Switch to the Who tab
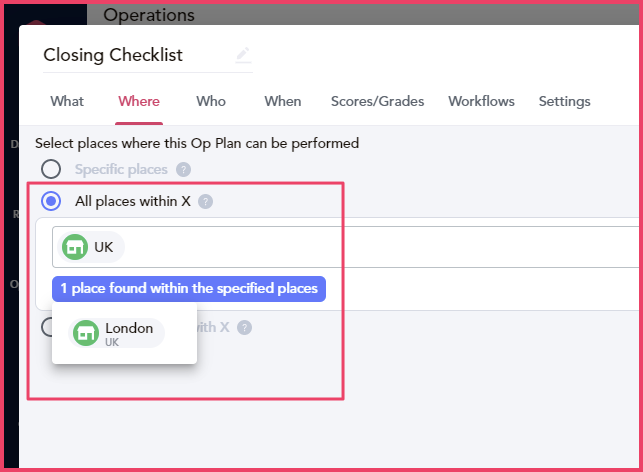 pyautogui.click(x=211, y=101)
